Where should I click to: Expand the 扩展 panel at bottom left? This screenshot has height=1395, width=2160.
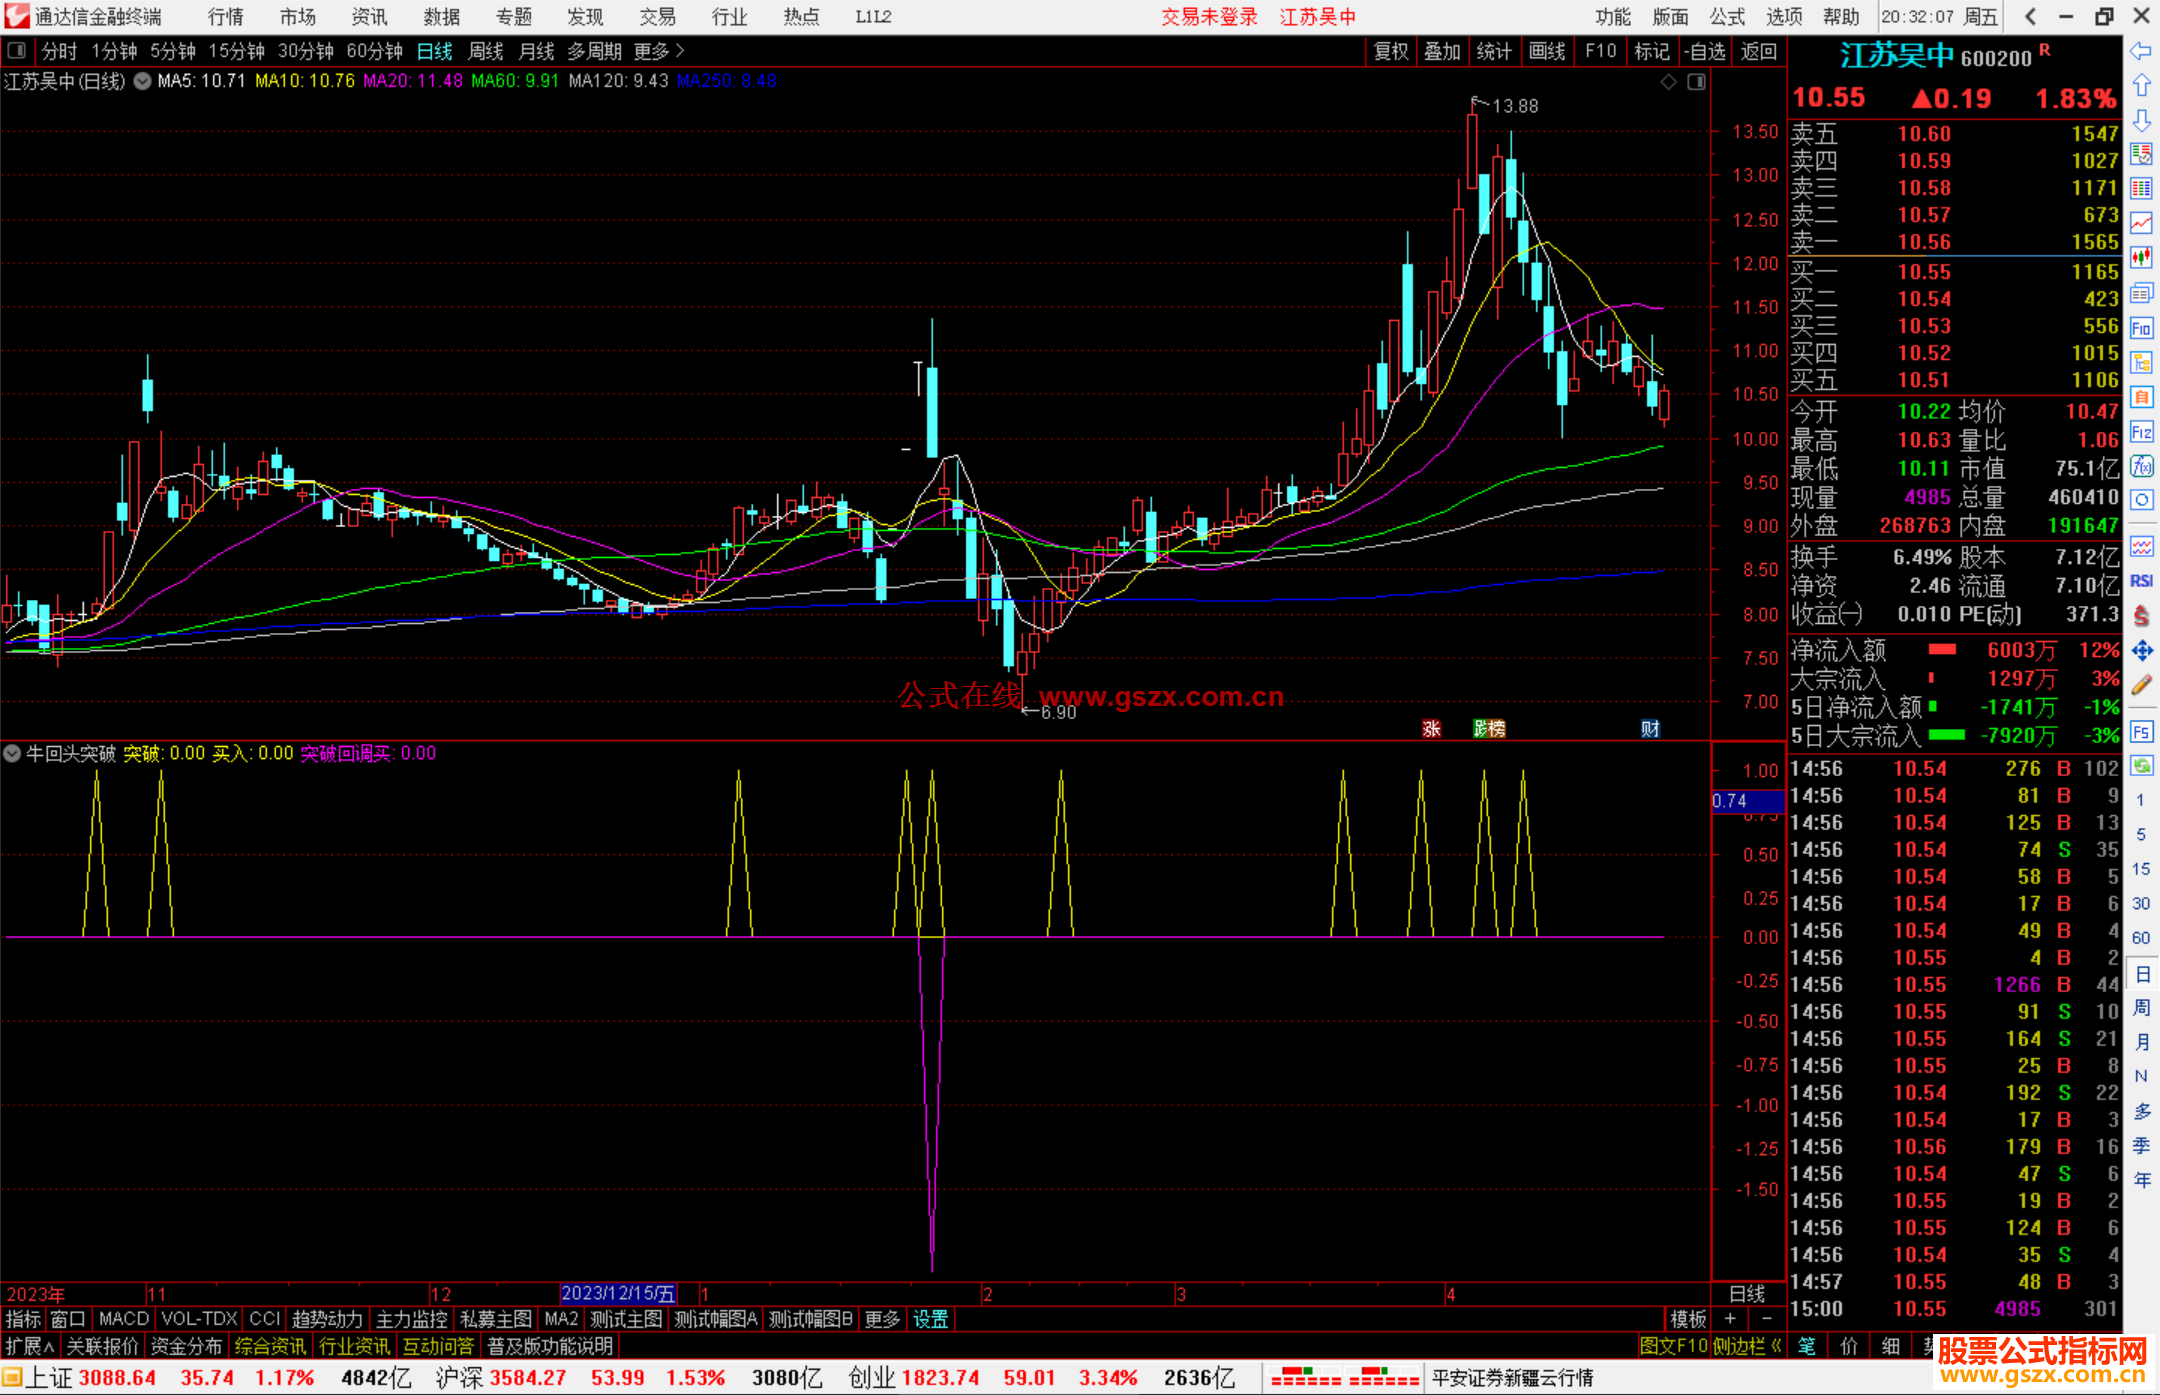tap(30, 1346)
